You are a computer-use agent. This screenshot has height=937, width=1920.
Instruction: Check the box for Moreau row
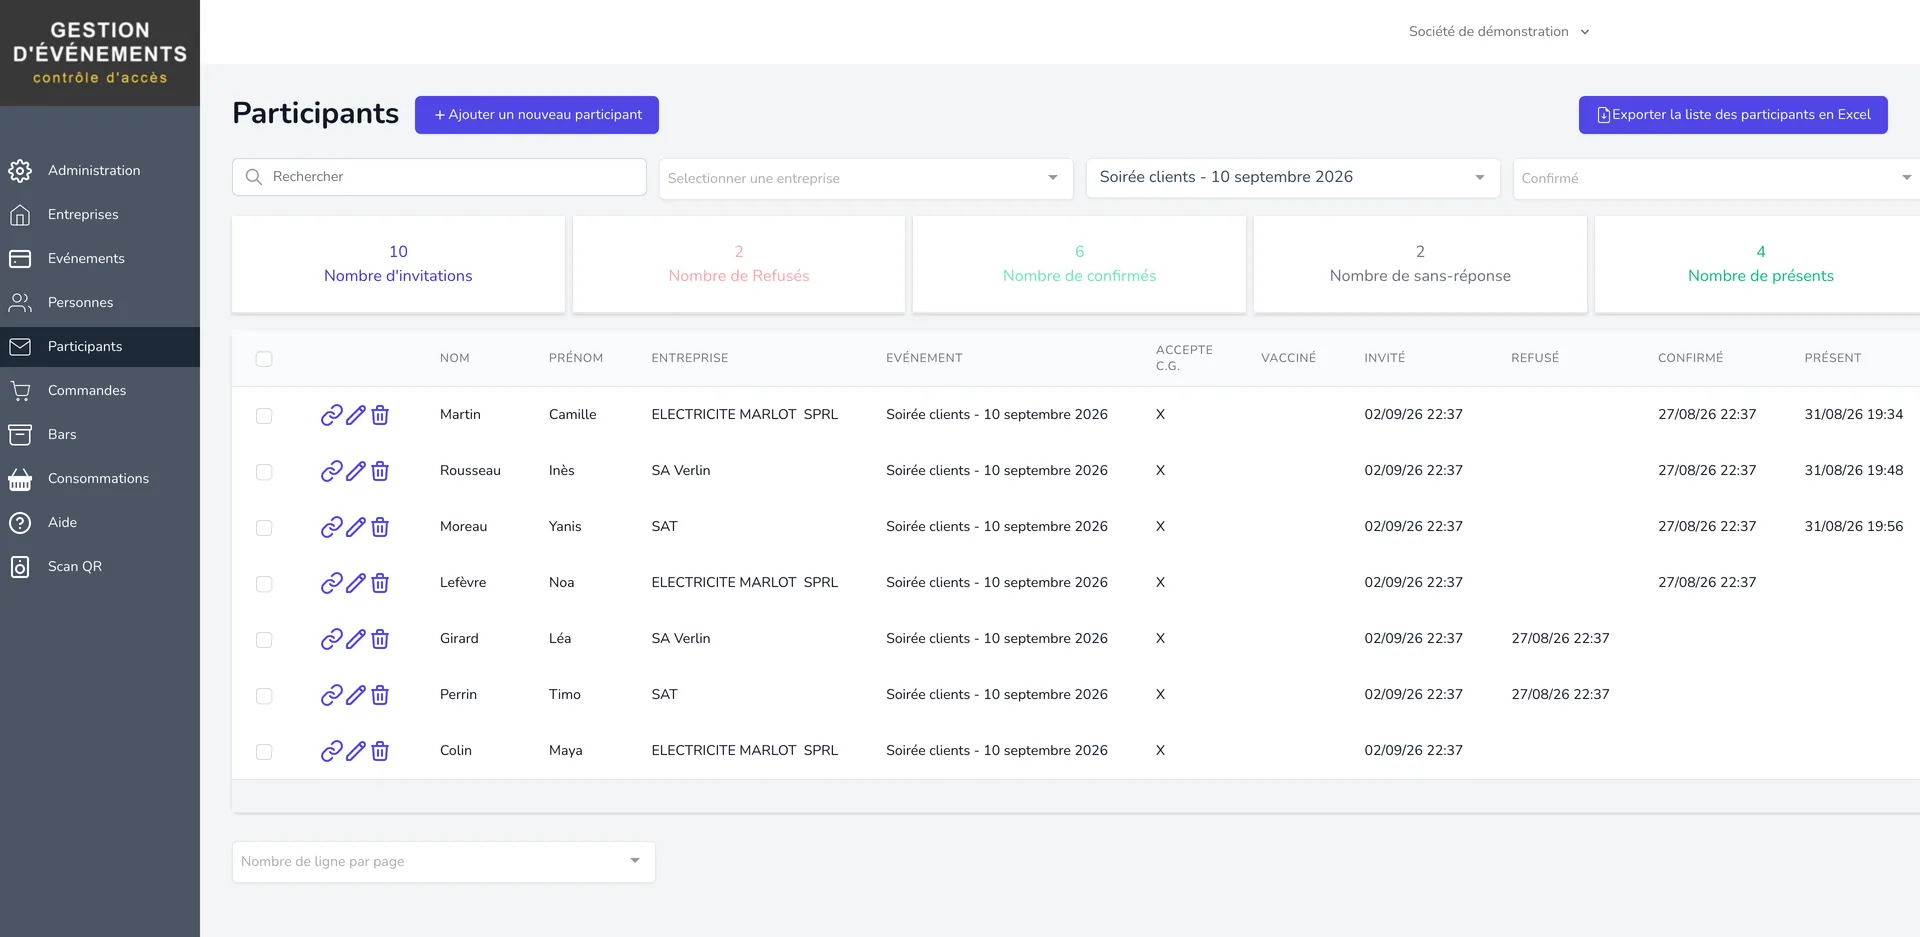264,527
